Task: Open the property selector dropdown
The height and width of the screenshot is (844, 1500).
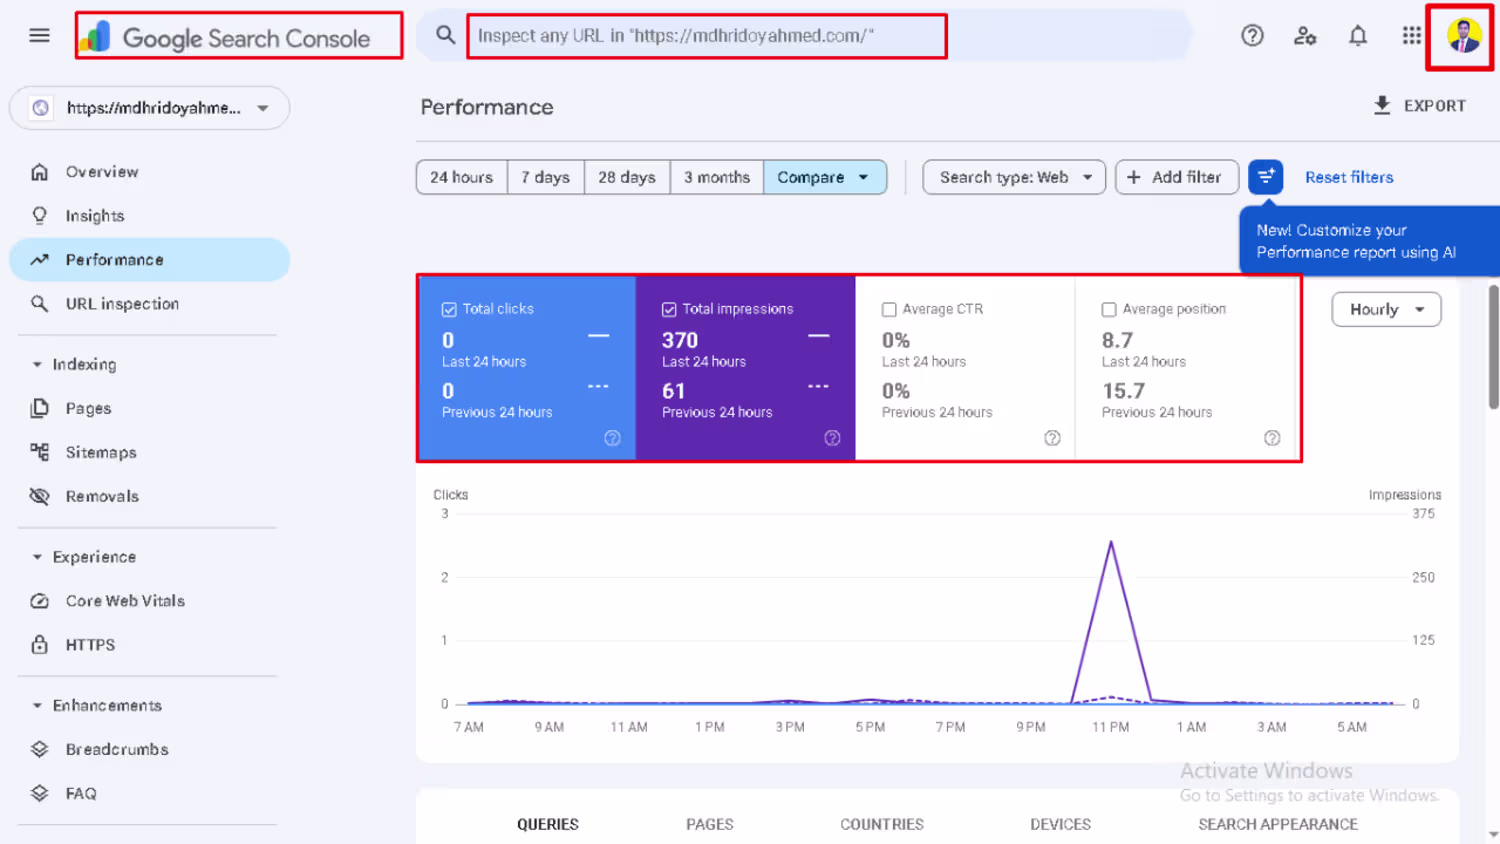Action: click(150, 108)
